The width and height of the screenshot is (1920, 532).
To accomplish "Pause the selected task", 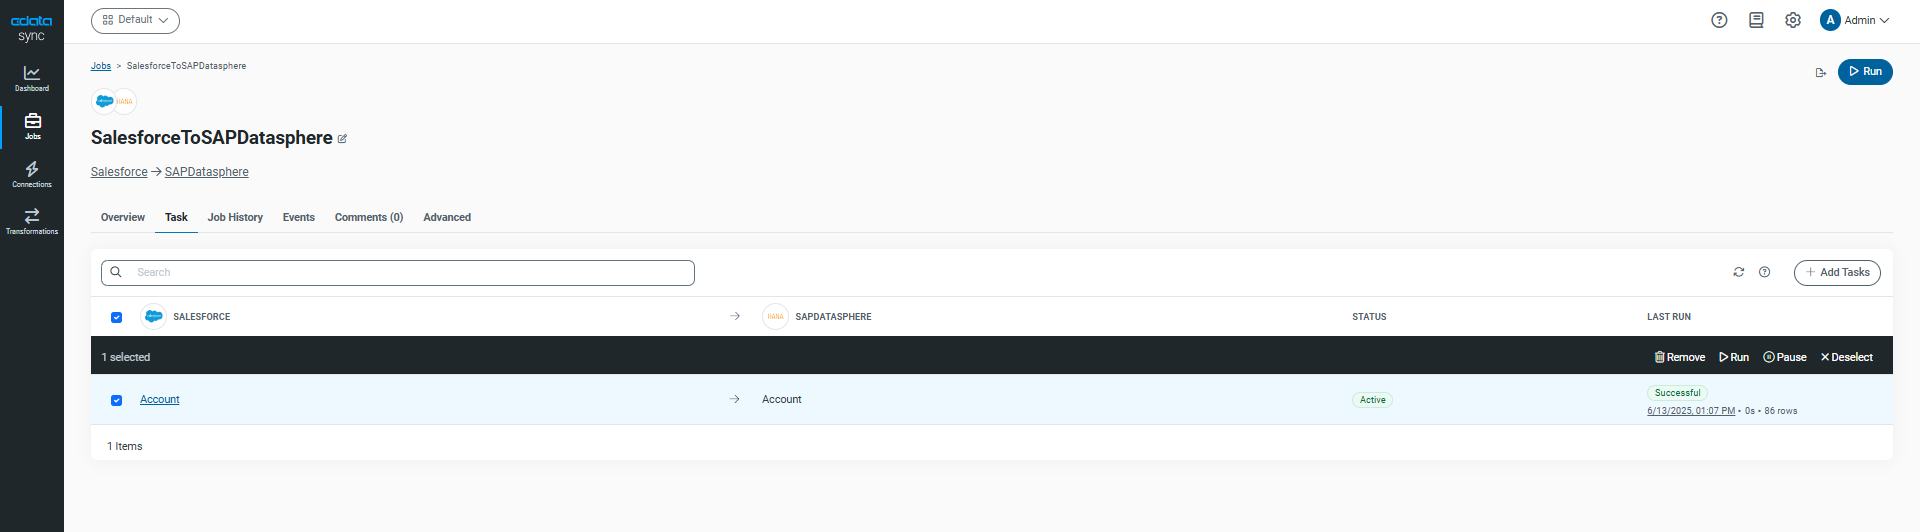I will pos(1785,357).
